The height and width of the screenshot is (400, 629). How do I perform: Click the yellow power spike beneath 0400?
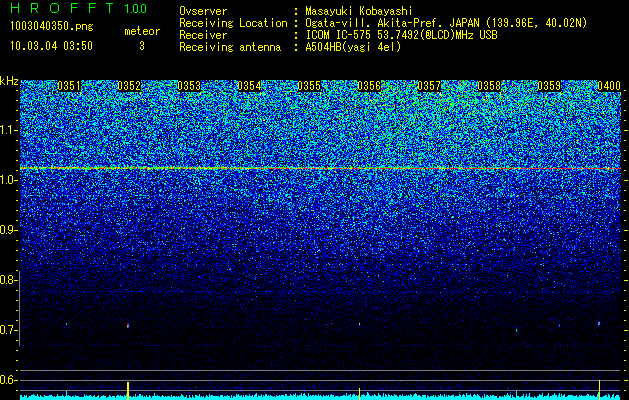599,390
